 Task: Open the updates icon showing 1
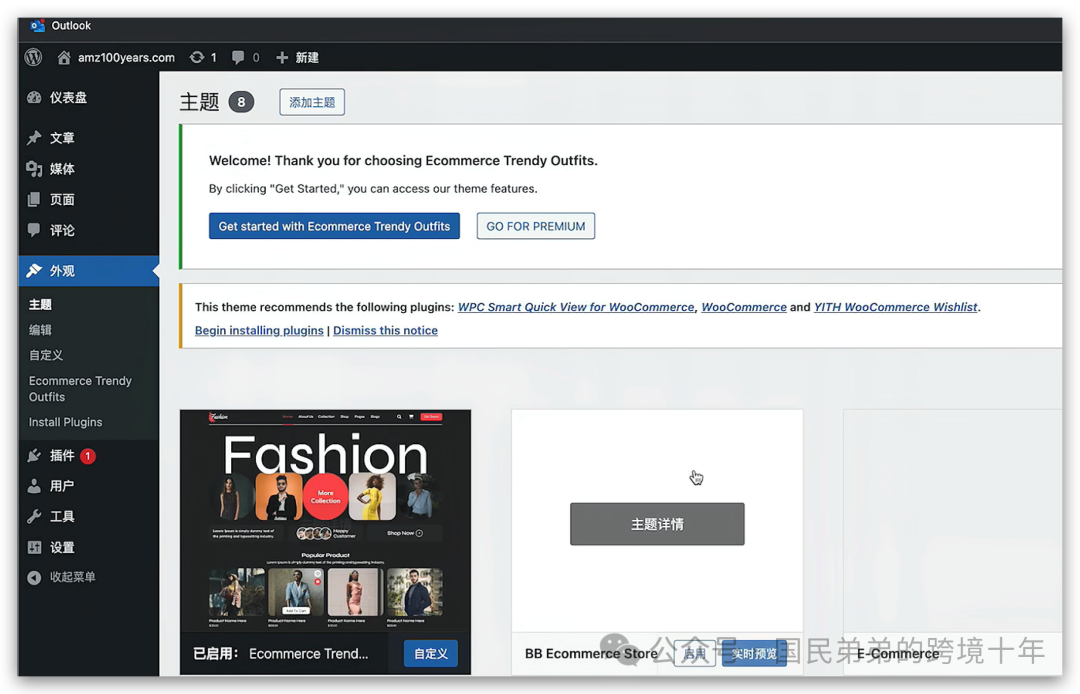(x=197, y=57)
